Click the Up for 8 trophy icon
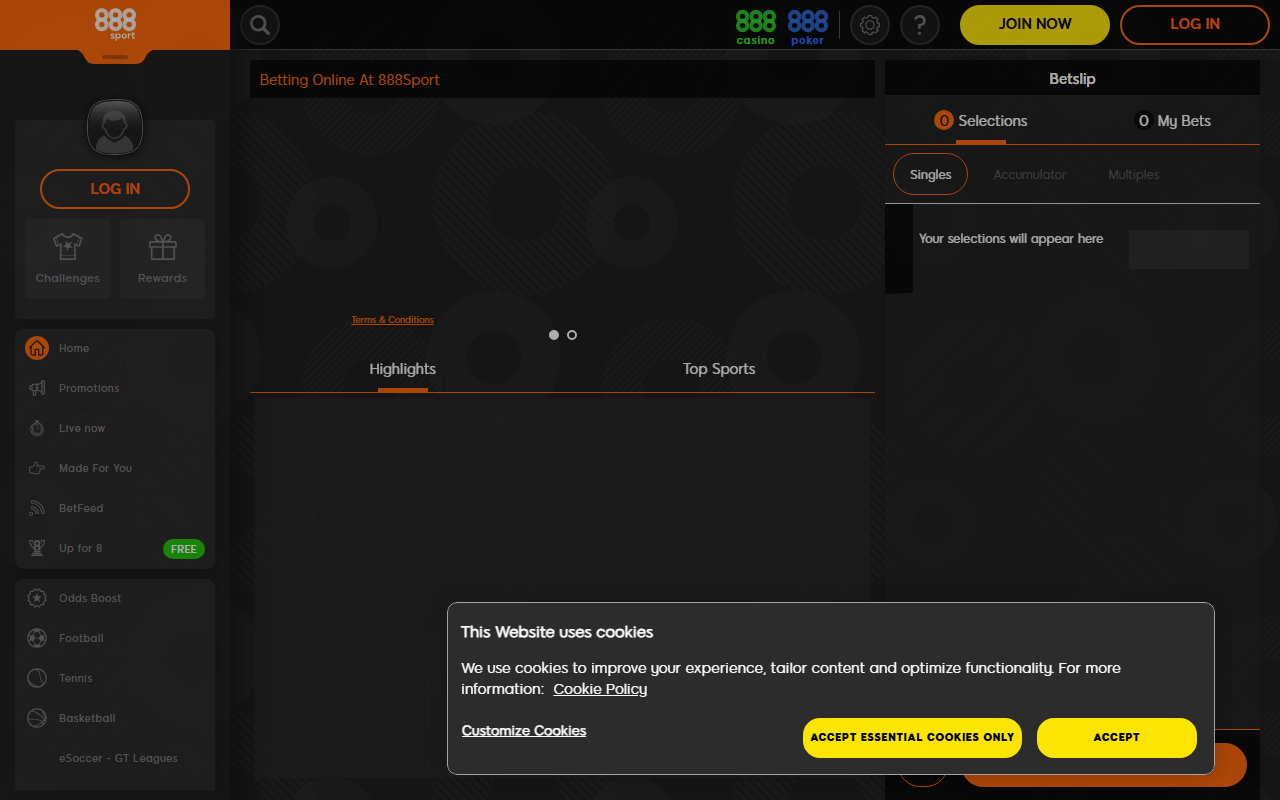The image size is (1280, 800). click(37, 548)
